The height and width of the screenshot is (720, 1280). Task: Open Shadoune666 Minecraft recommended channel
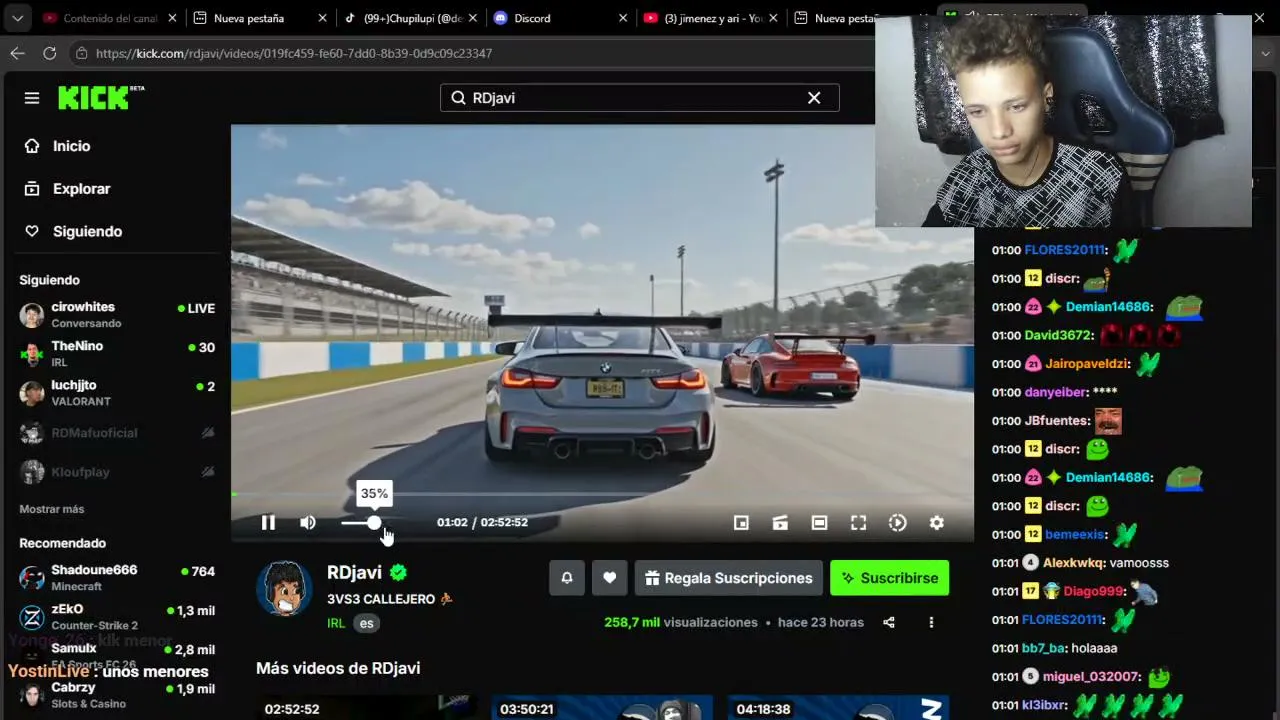point(117,577)
